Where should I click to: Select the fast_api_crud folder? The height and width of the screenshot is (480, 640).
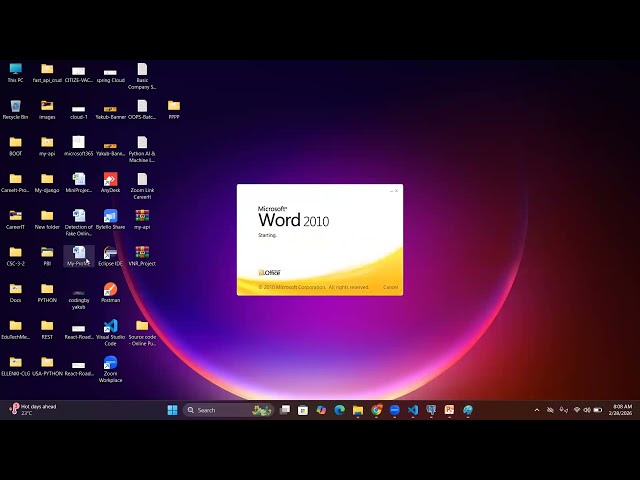click(47, 73)
